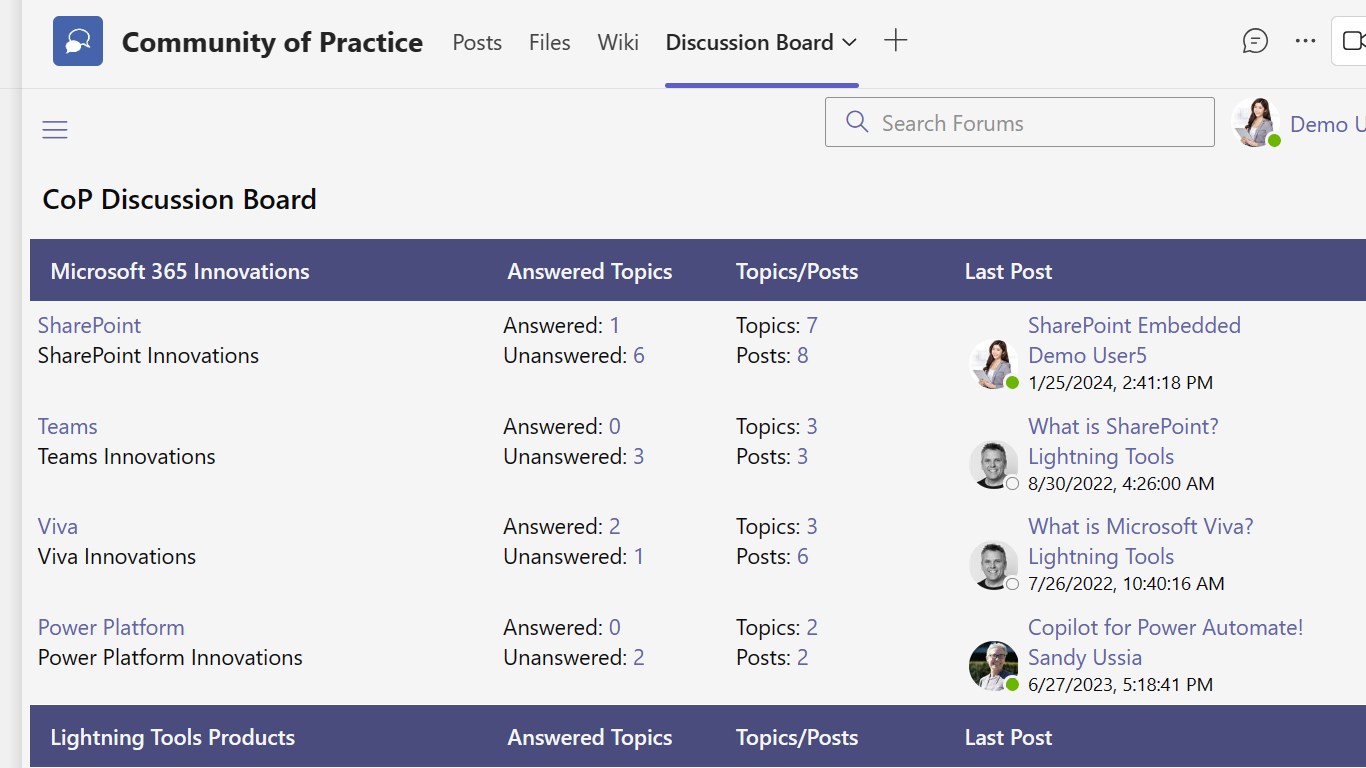This screenshot has width=1366, height=768.
Task: Open the hamburger menu for forums
Action: click(x=55, y=130)
